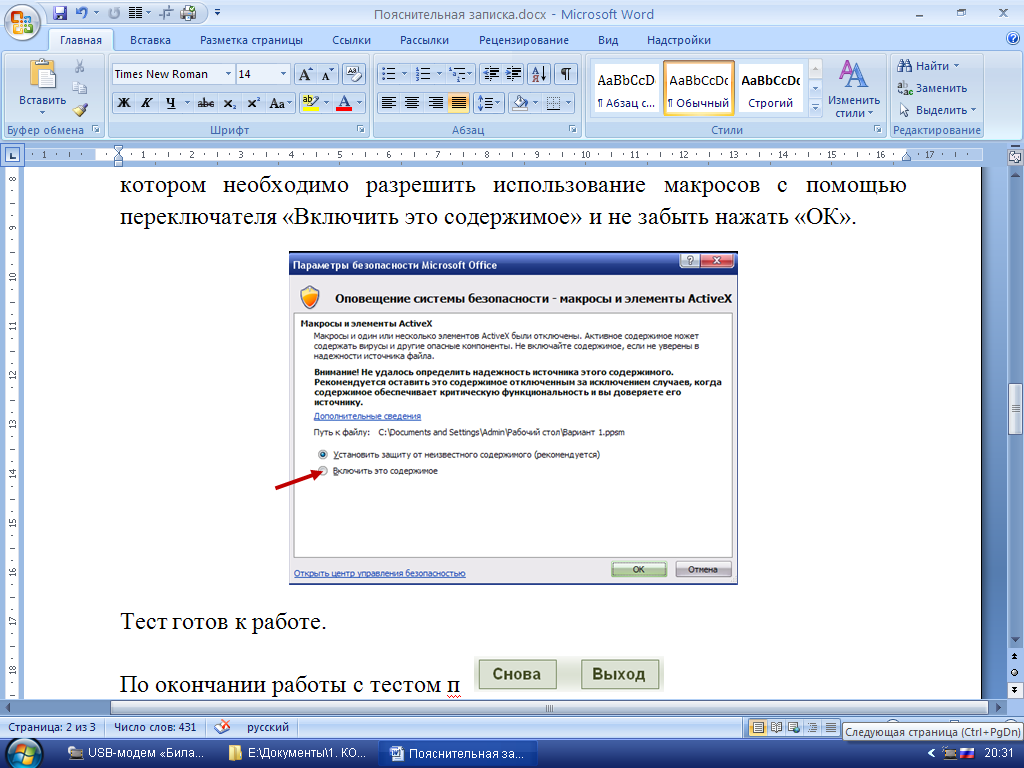Open the underline style dropdown arrow
Image resolution: width=1024 pixels, height=768 pixels.
pyautogui.click(x=187, y=103)
